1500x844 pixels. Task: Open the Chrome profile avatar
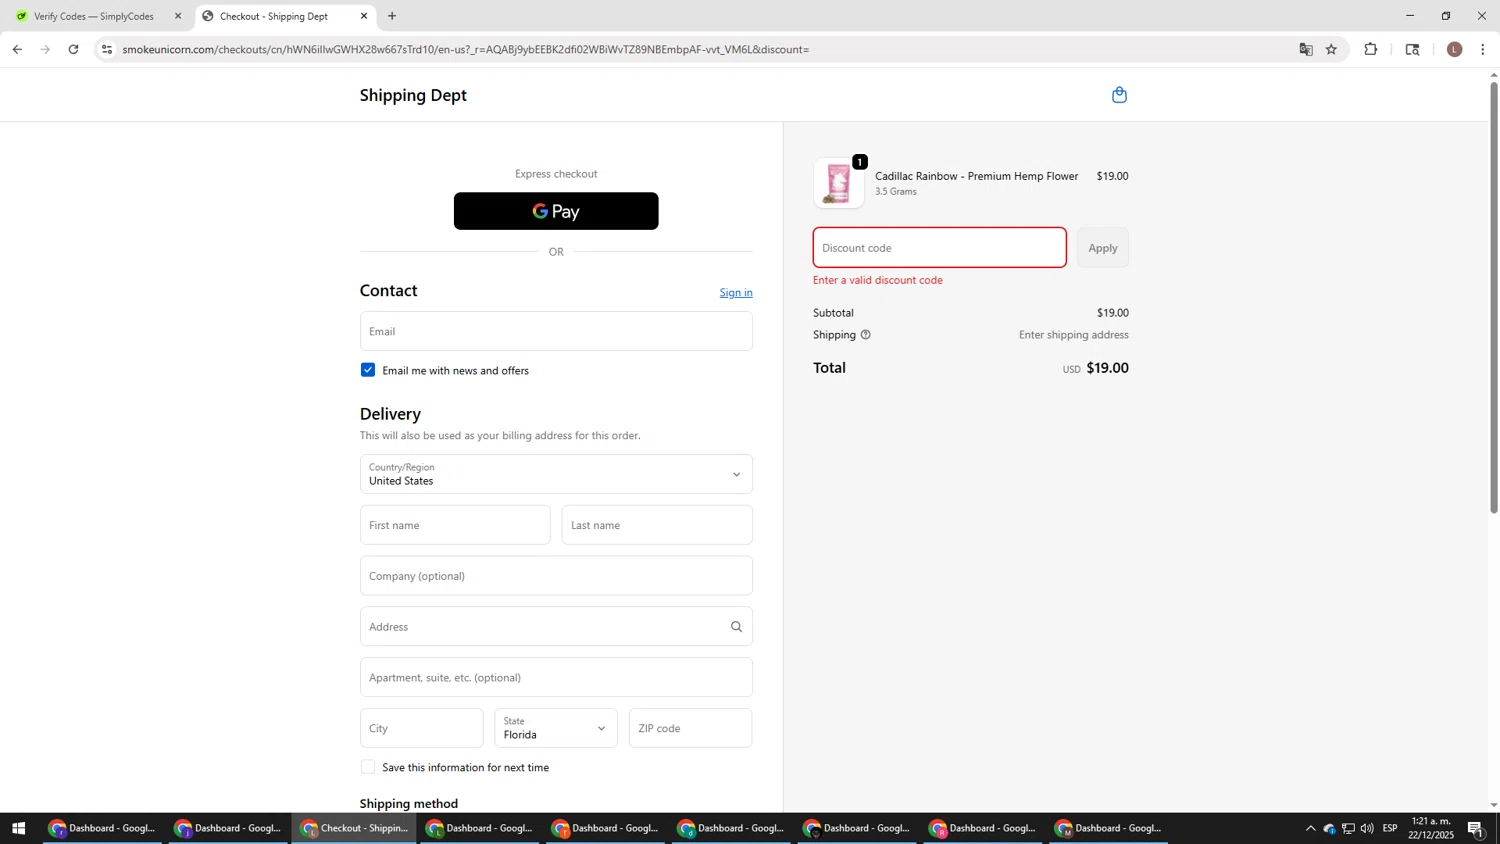(1454, 49)
